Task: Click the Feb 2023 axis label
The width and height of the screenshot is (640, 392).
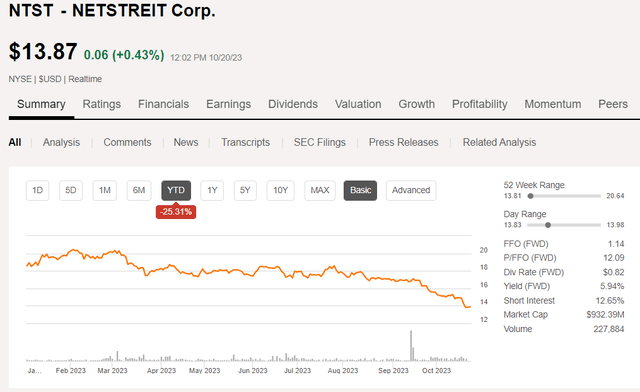Action: [71, 370]
